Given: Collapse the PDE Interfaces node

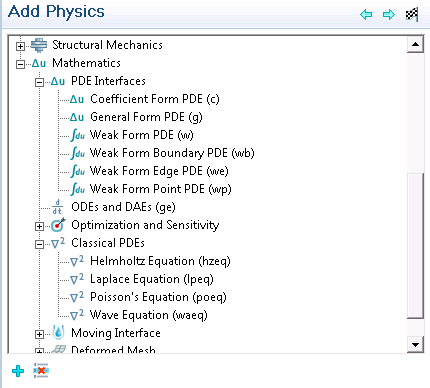Looking at the screenshot, I should [x=39, y=82].
